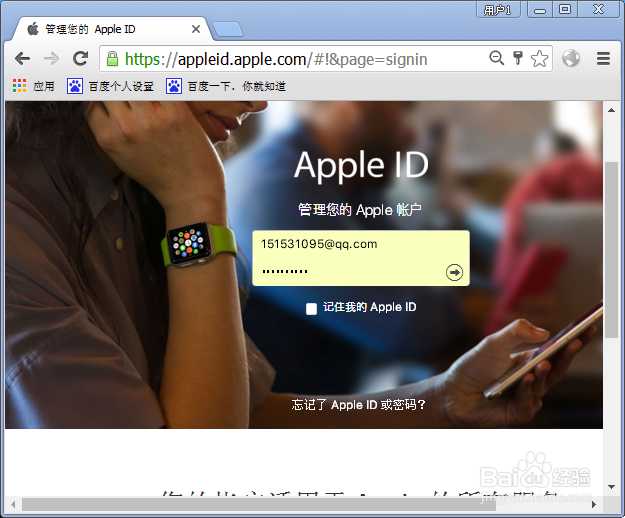Close the Apple ID tab

point(196,29)
